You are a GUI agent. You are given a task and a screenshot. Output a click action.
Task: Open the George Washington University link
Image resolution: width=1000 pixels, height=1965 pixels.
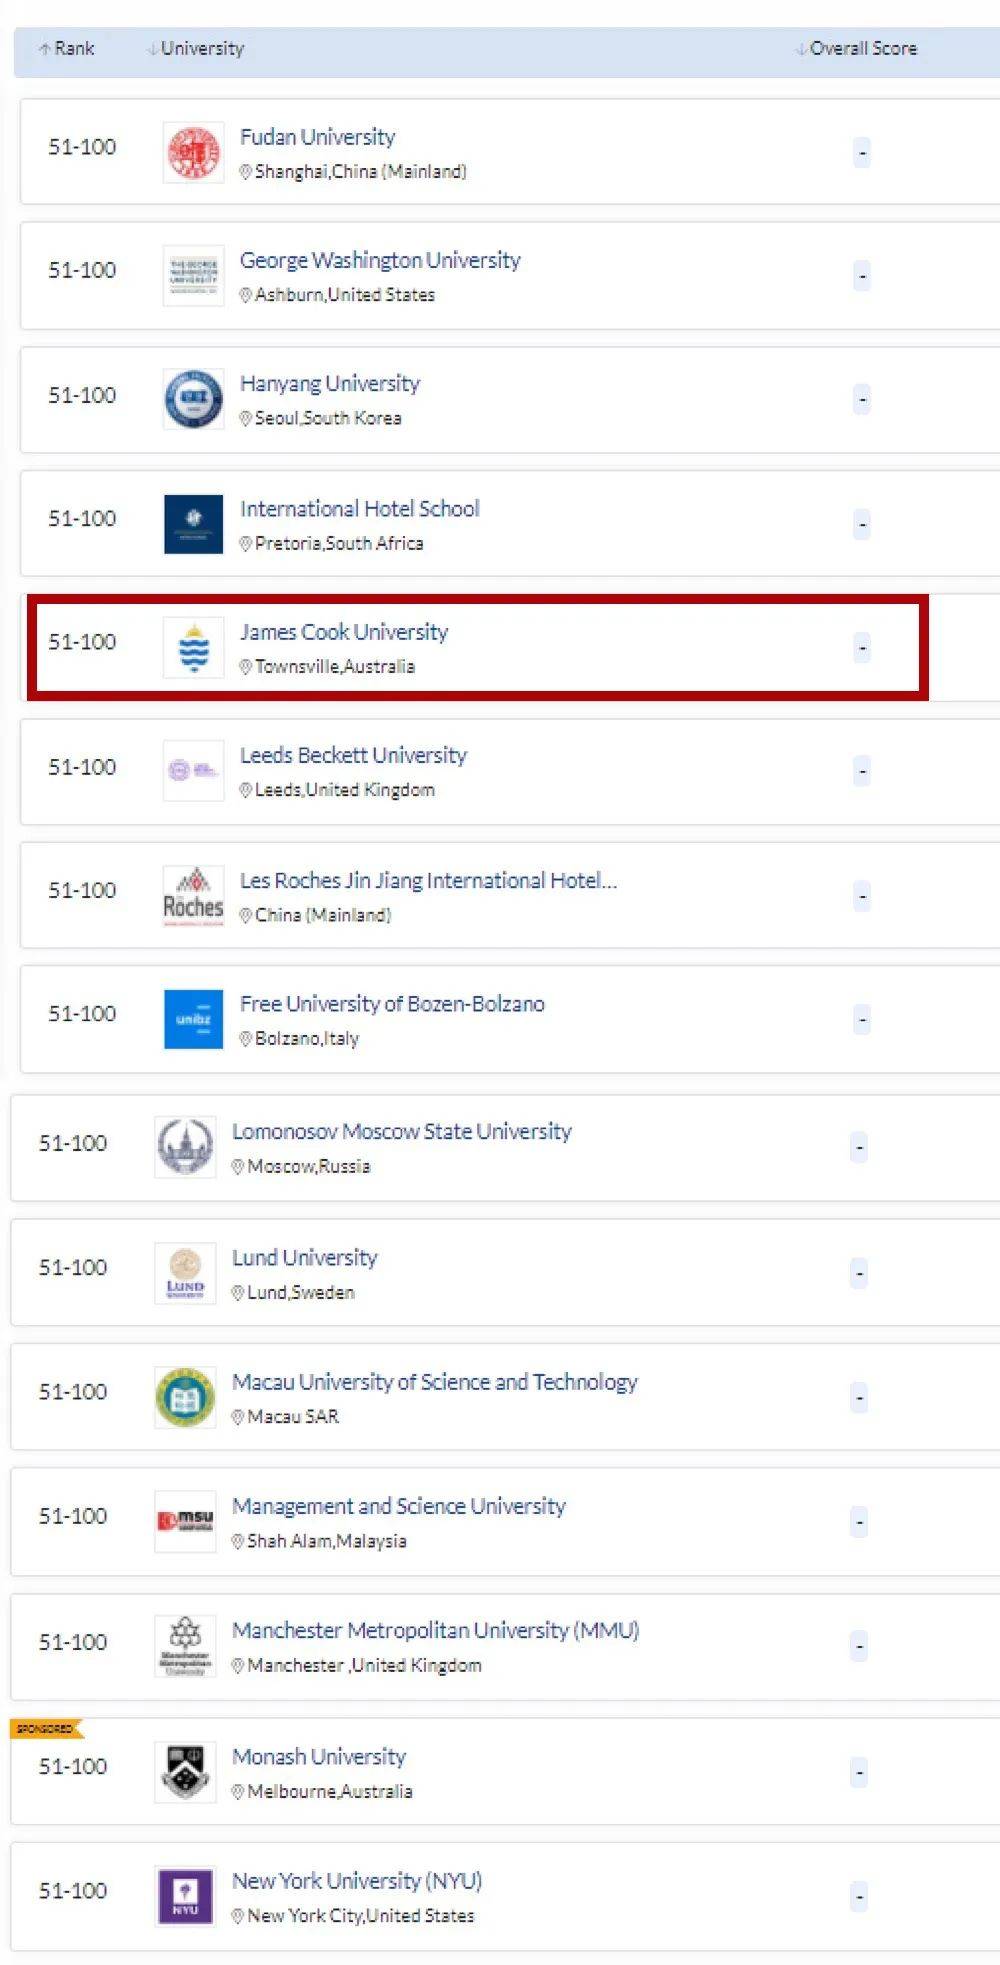380,260
